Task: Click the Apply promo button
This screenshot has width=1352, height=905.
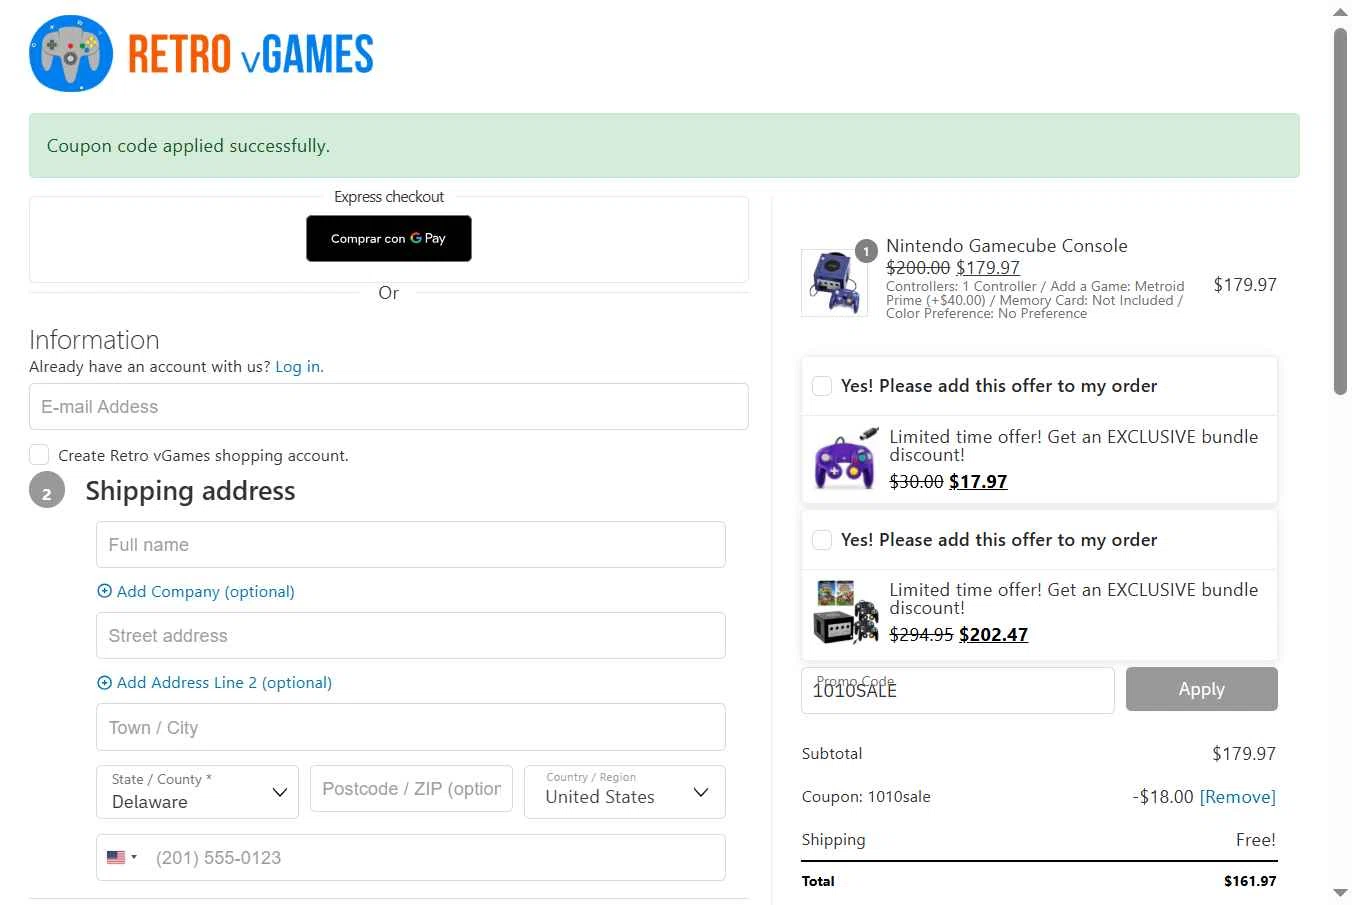Action: tap(1201, 689)
